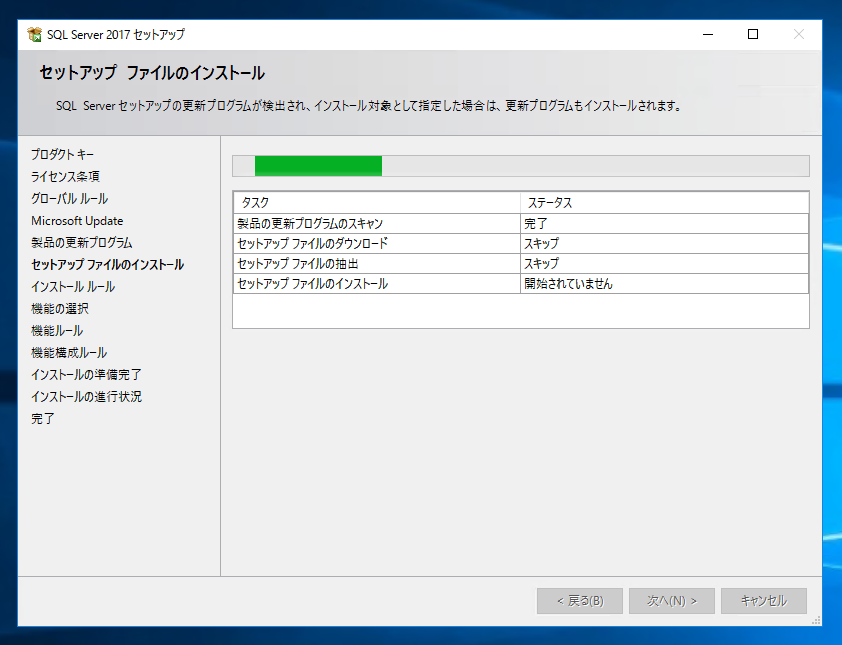Viewport: 842px width, 645px height.
Task: Select the グローバル ルール step
Action: point(69,199)
